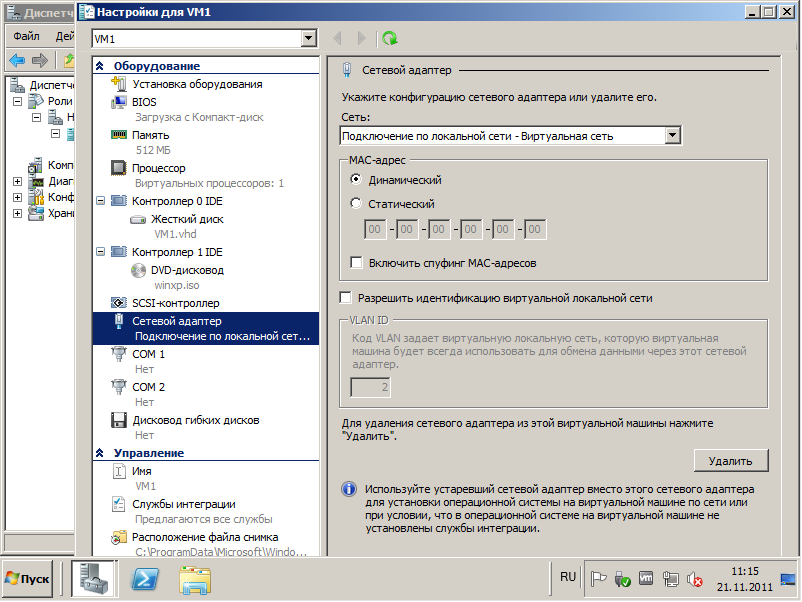802x602 pixels.
Task: Enable Включить спуфинг MAC-адресов checkbox
Action: coord(356,263)
